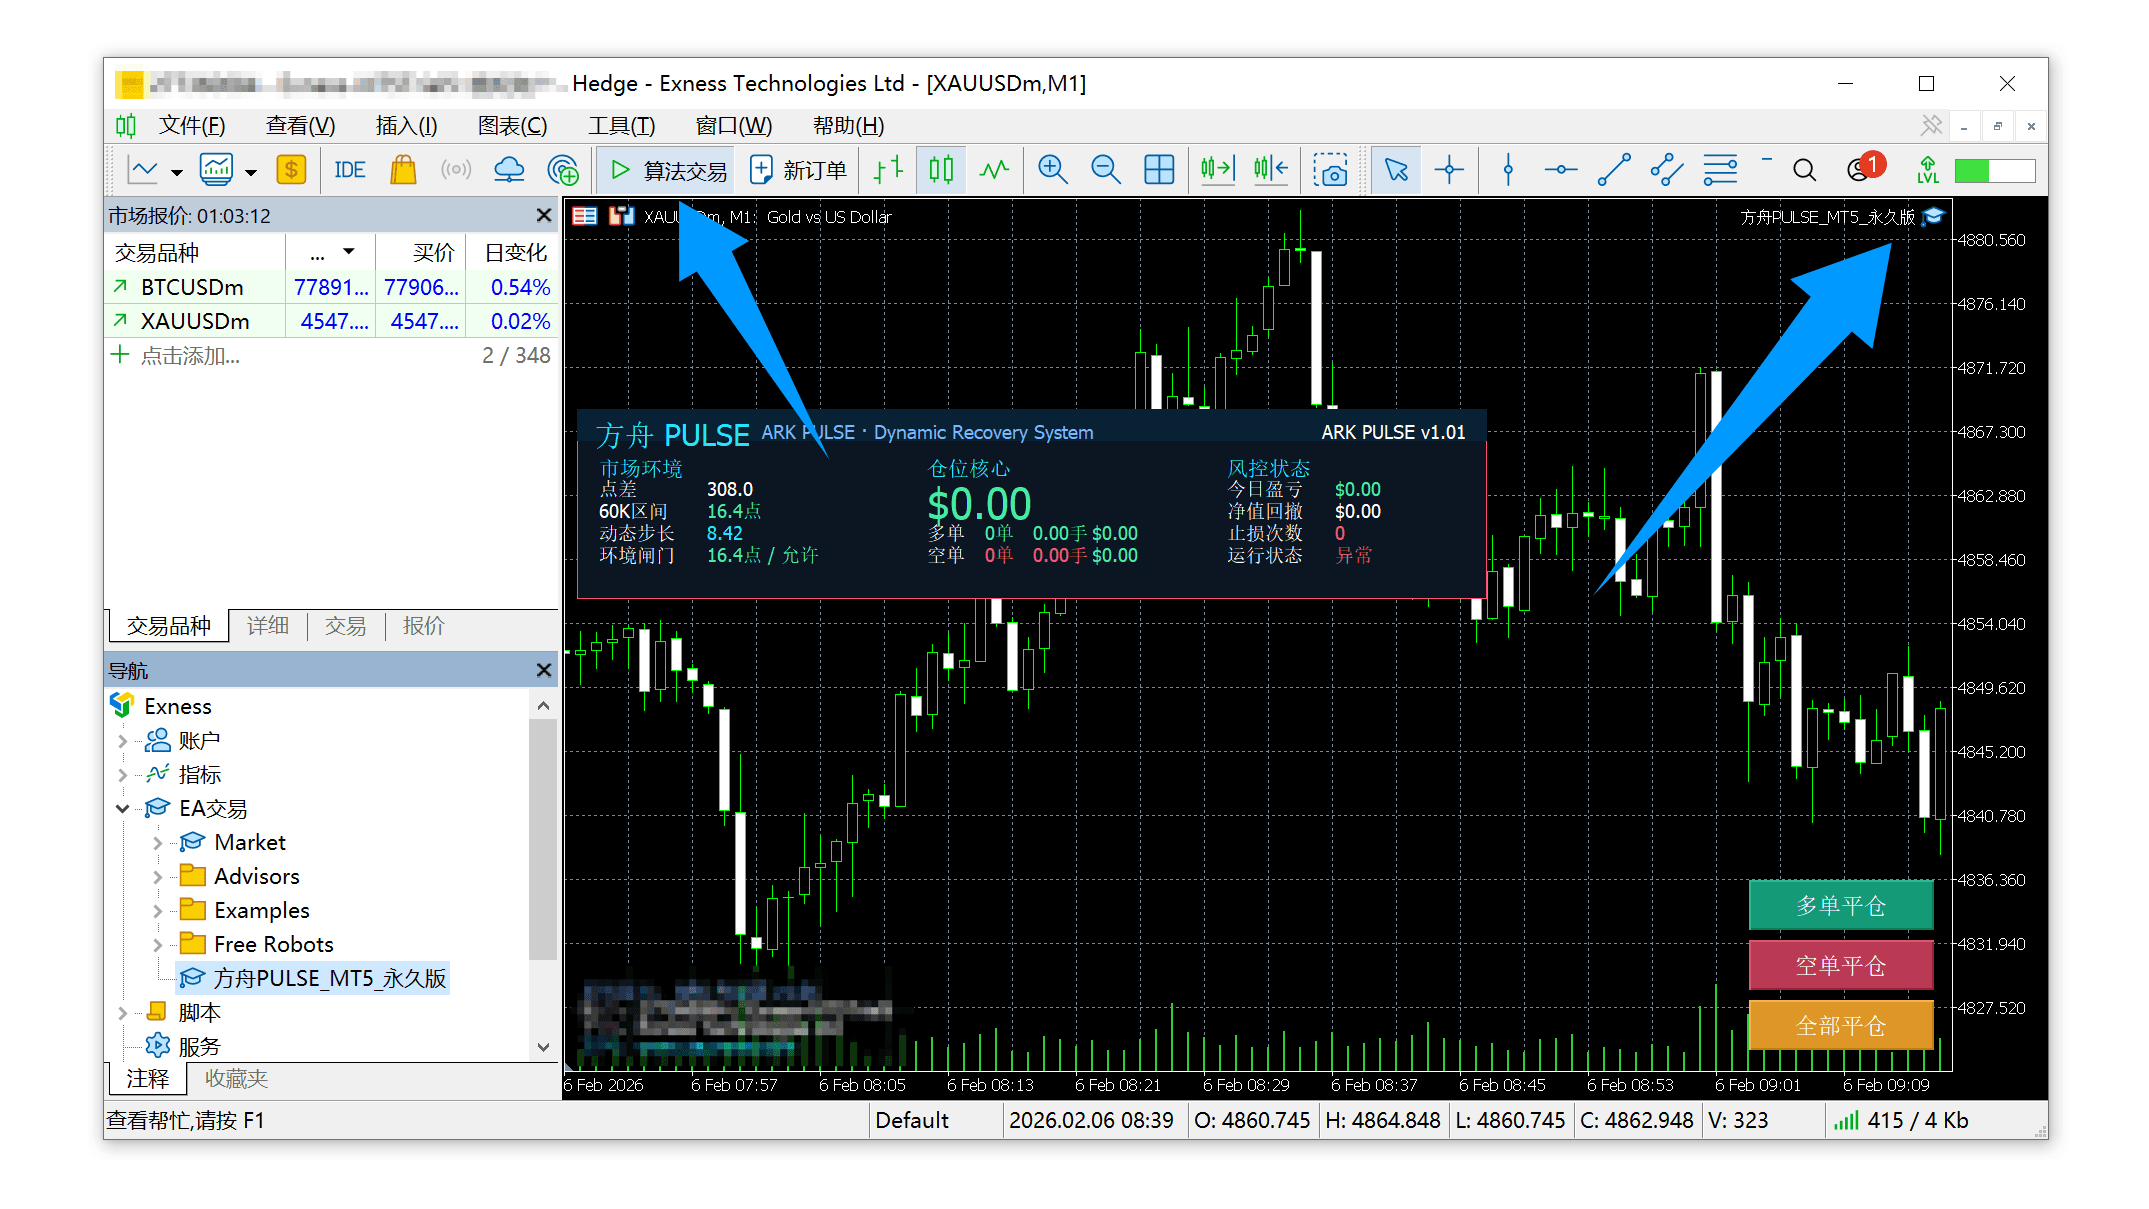This screenshot has height=1209, width=2149.
Task: Draw an equidistant channel
Action: 1667,170
